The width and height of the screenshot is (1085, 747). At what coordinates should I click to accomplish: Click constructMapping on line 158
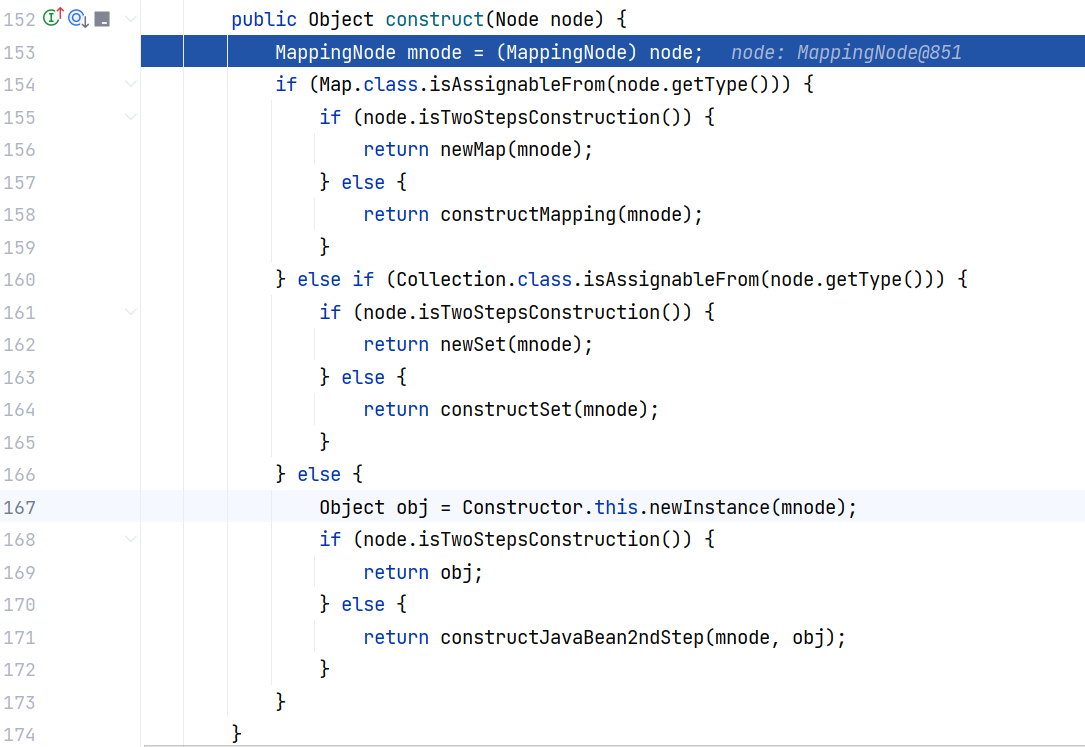[528, 214]
